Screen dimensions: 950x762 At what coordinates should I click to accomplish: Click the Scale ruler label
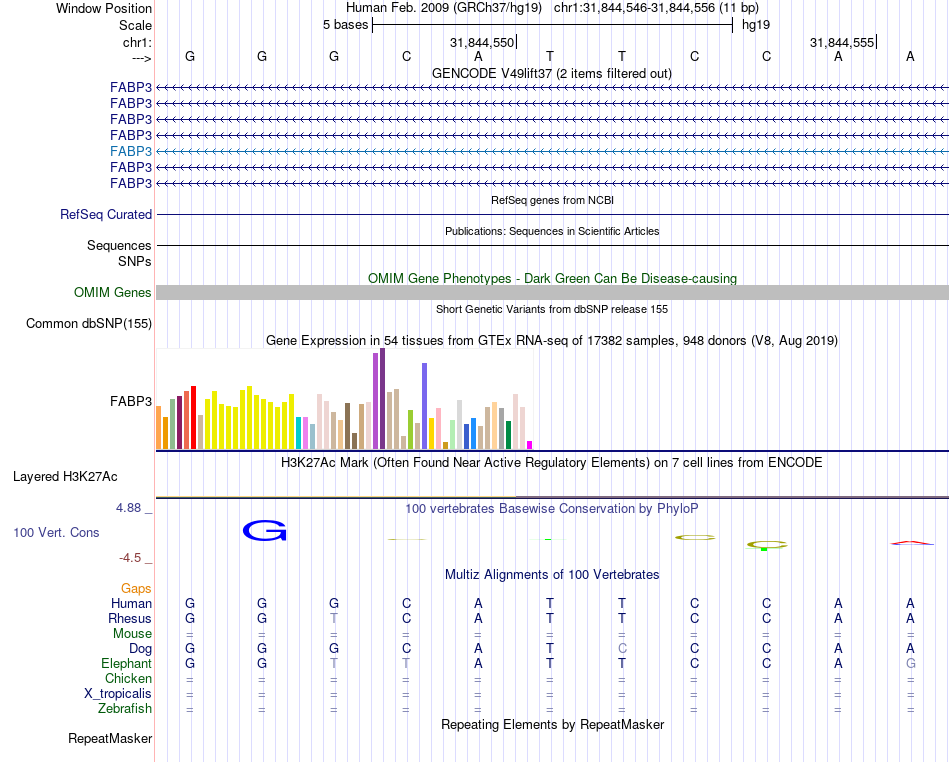pos(136,25)
